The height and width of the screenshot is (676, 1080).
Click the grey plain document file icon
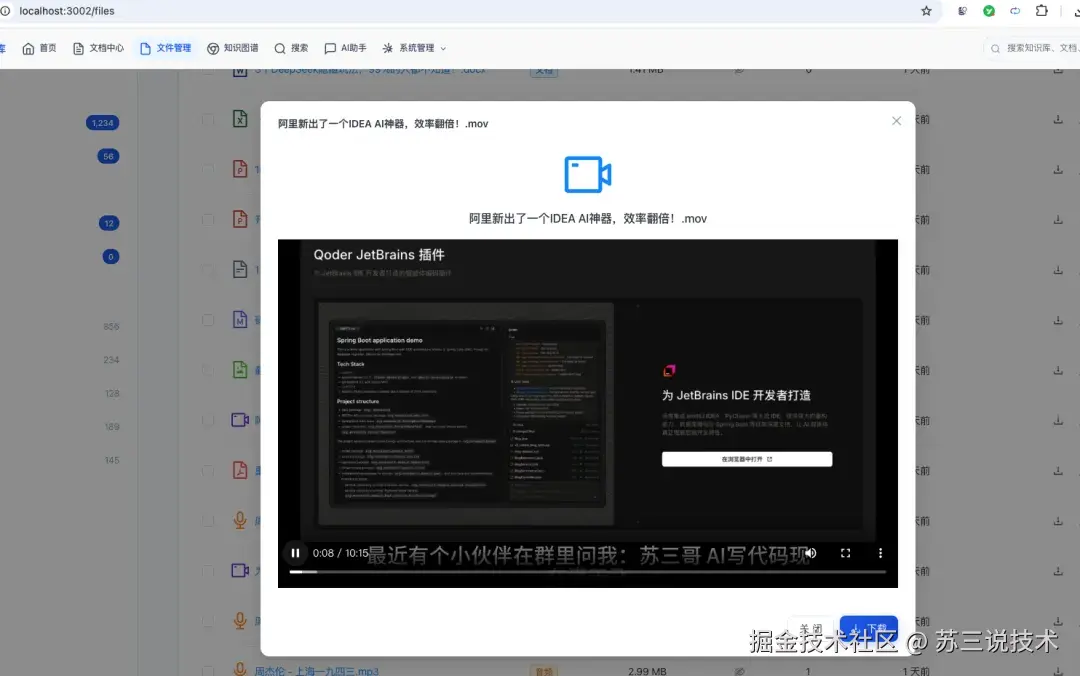point(240,269)
